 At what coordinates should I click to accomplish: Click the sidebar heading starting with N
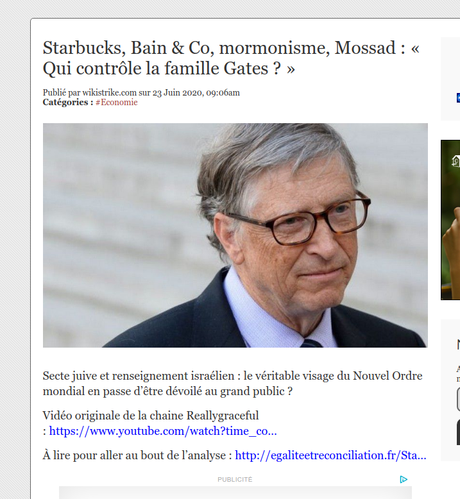458,344
